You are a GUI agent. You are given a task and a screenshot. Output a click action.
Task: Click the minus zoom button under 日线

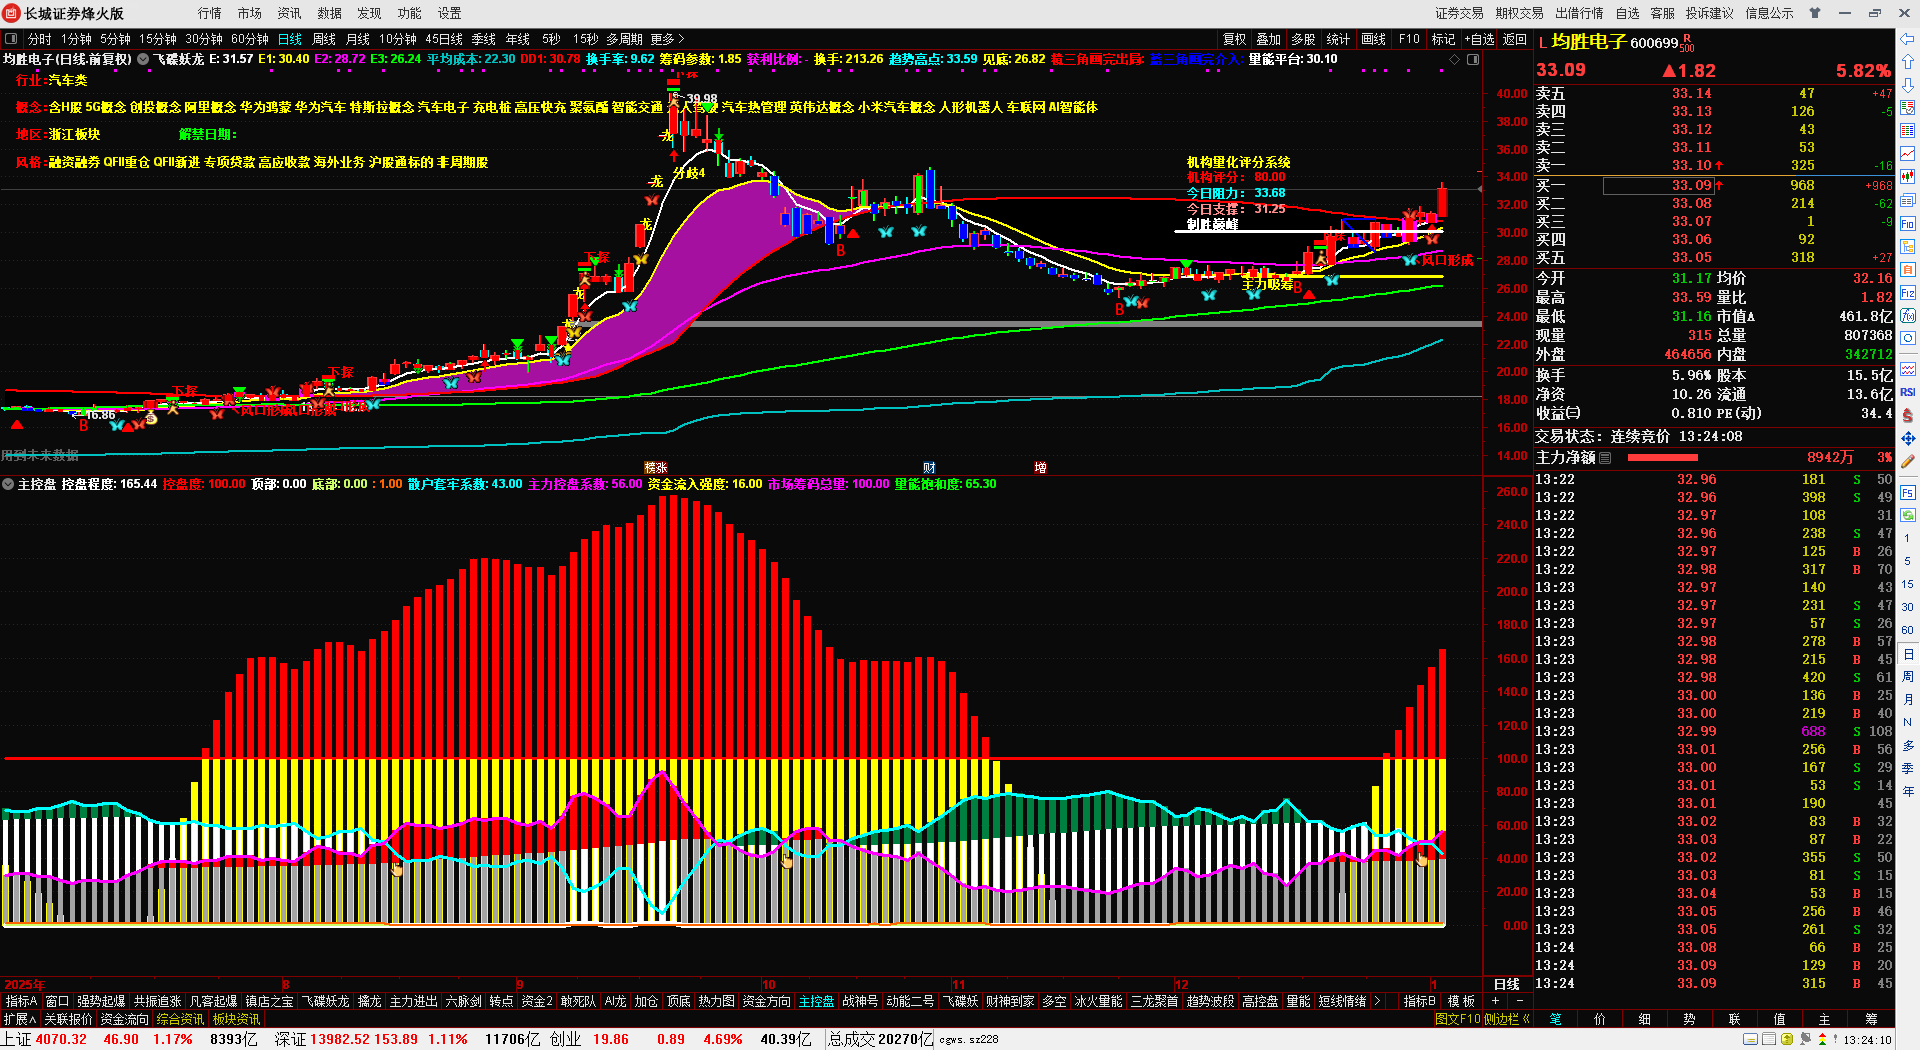[1520, 1001]
